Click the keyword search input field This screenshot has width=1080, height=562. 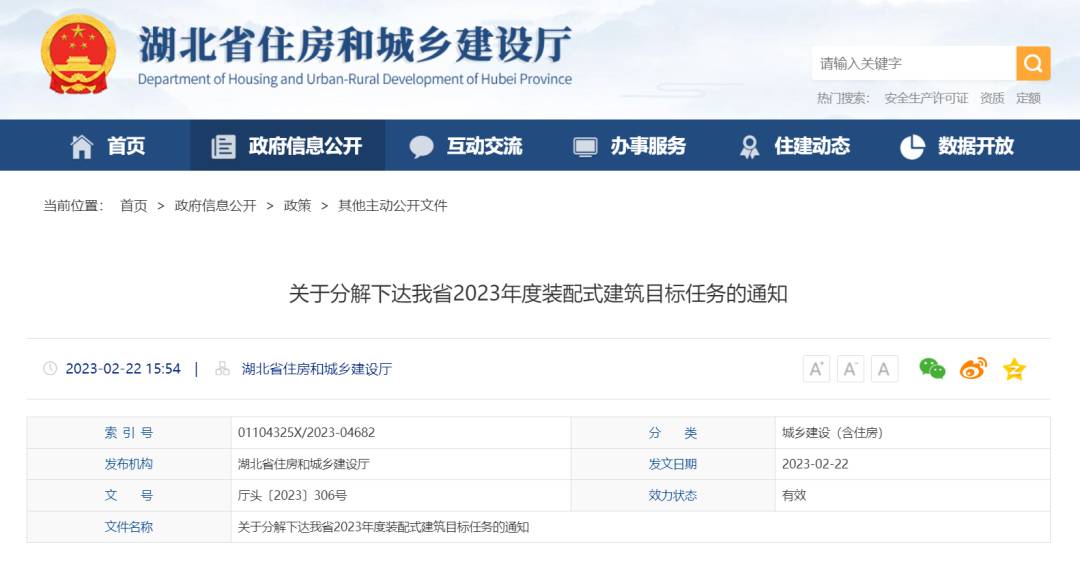[x=912, y=64]
